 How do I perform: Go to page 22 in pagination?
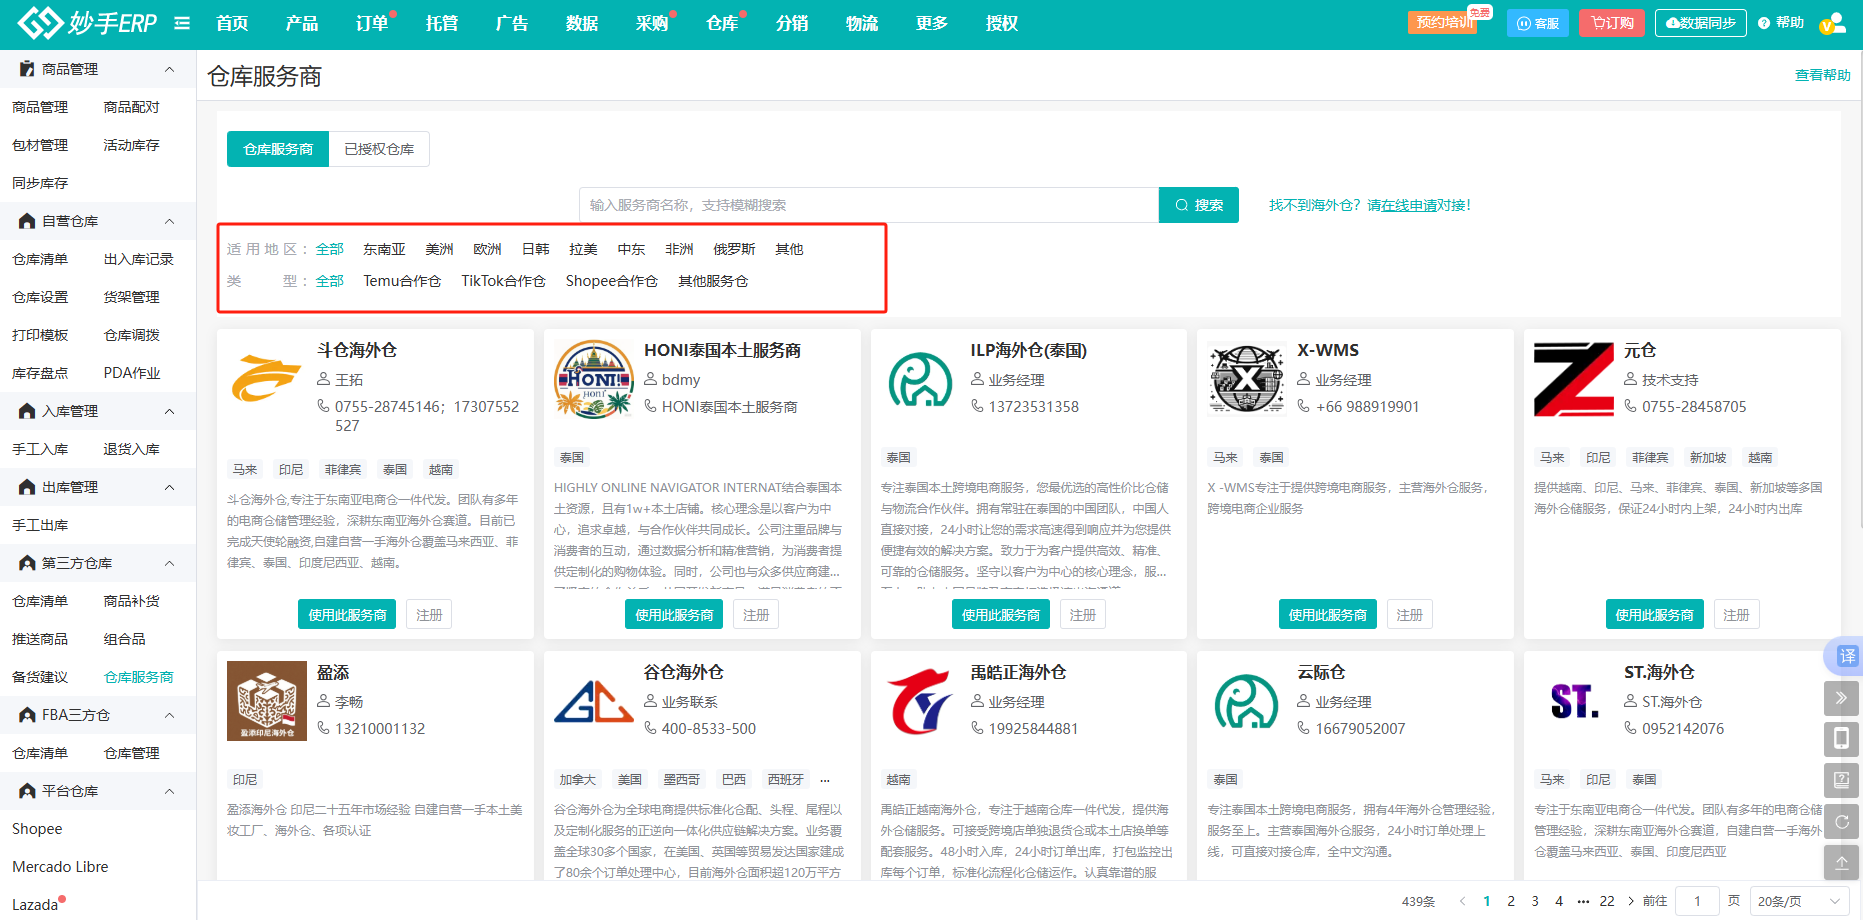point(1607,901)
